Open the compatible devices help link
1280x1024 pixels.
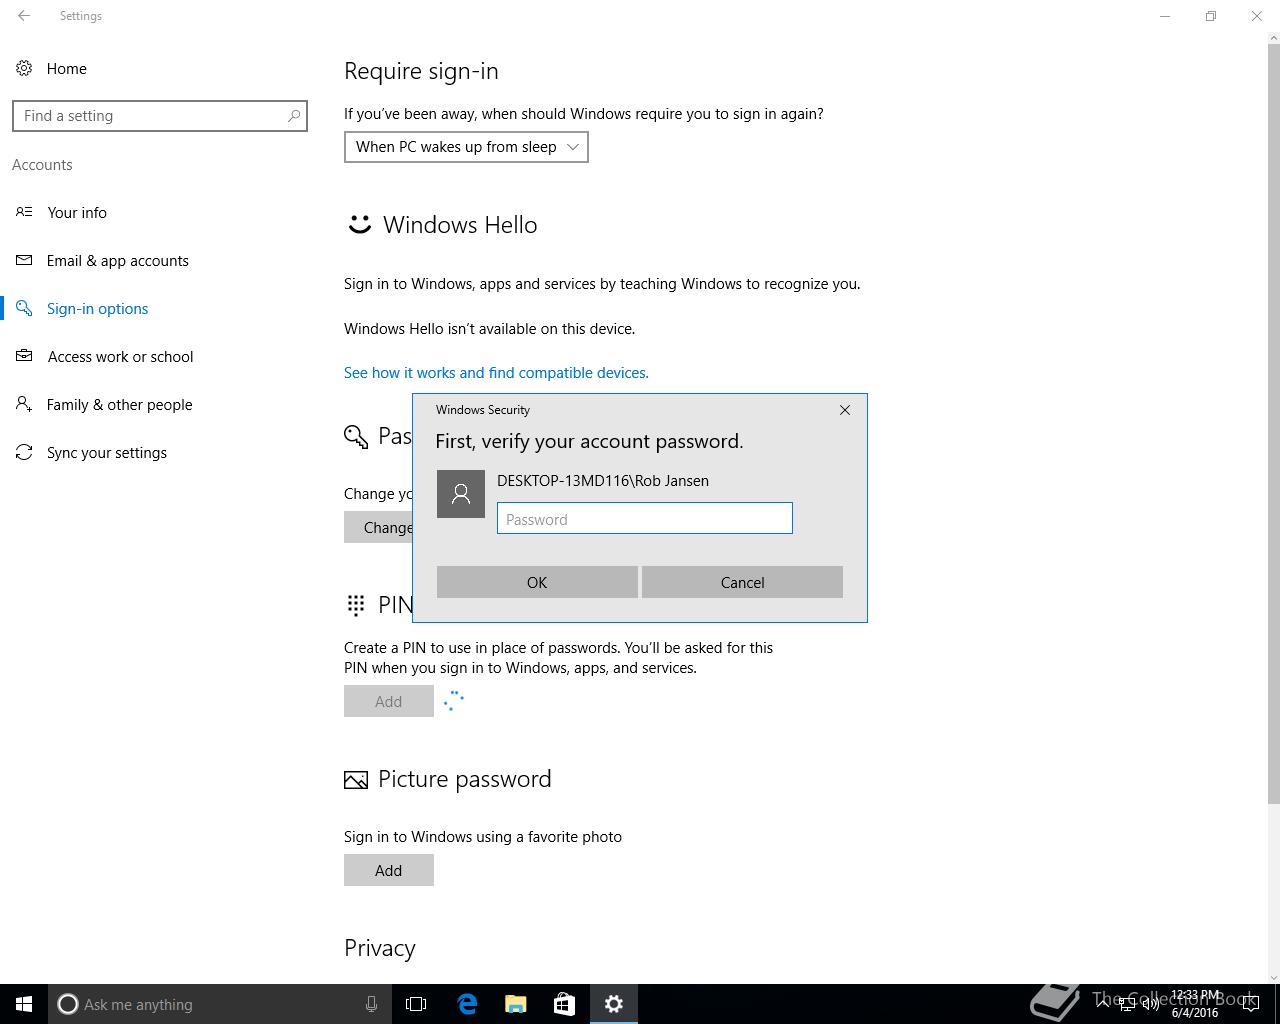pos(496,372)
